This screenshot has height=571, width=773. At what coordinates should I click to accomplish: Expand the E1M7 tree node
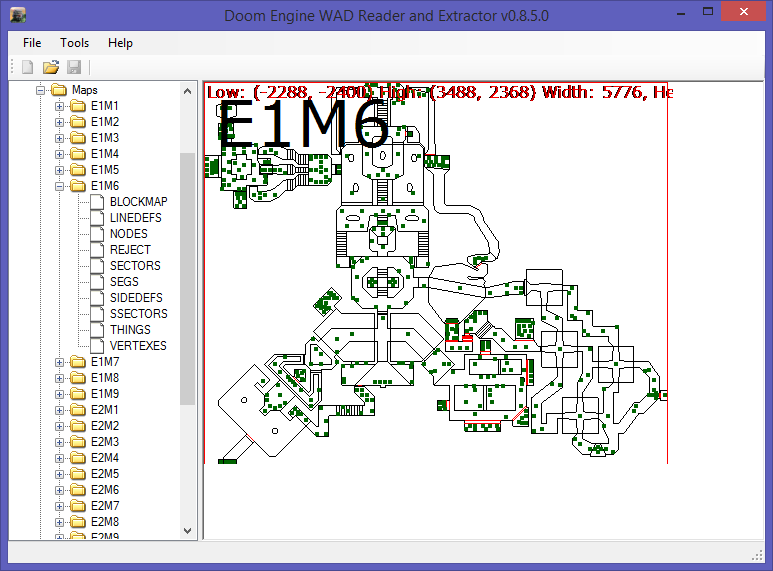pos(59,362)
